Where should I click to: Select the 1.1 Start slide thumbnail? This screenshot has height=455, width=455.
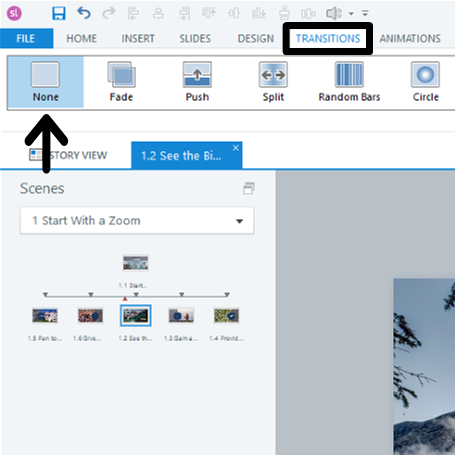135,263
